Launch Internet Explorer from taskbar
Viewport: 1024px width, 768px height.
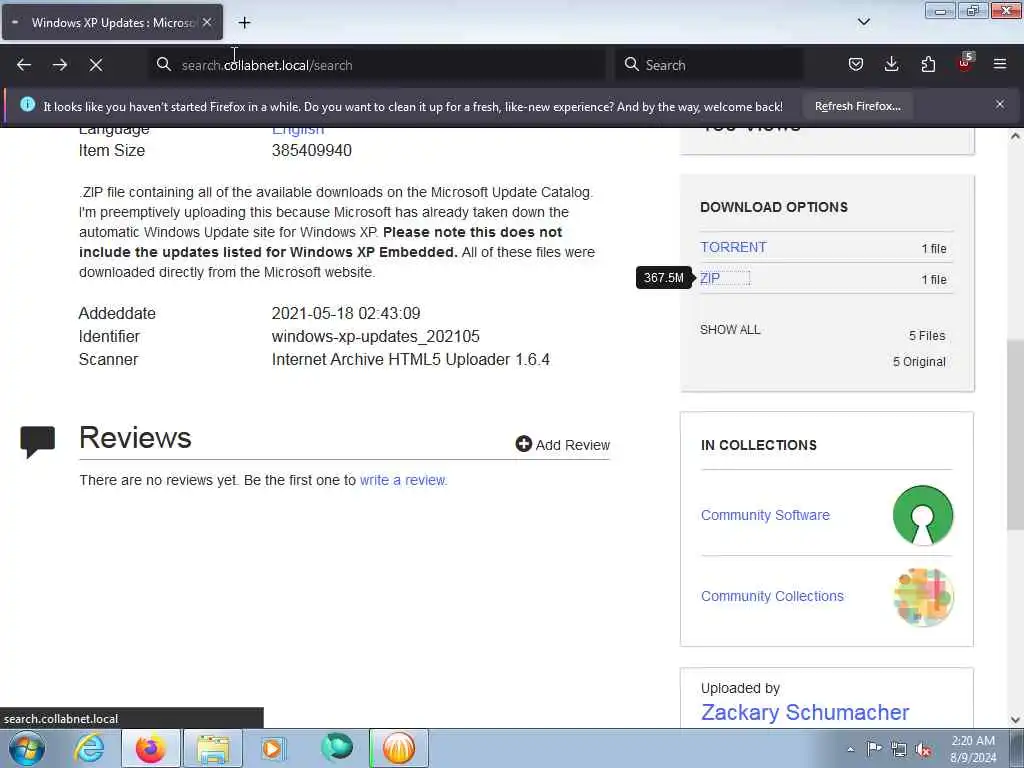pyautogui.click(x=89, y=748)
